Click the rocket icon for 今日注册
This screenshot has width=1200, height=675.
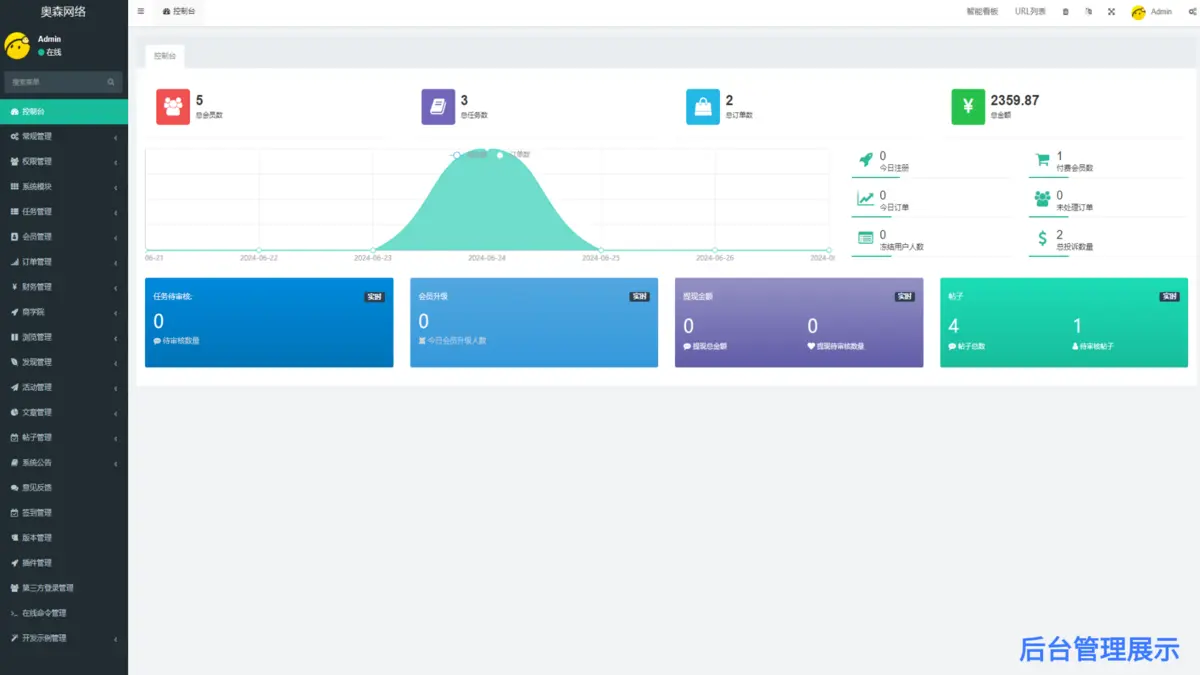click(866, 159)
